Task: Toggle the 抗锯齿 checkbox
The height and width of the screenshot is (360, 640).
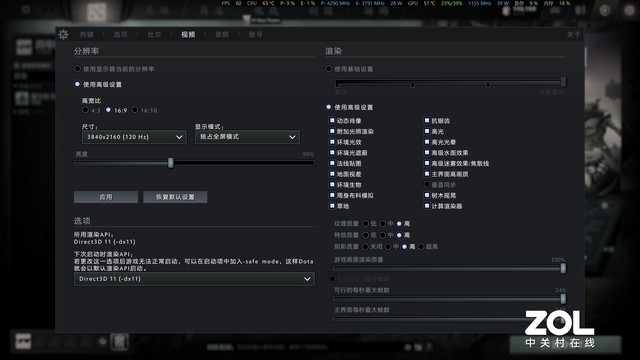Action: (427, 120)
